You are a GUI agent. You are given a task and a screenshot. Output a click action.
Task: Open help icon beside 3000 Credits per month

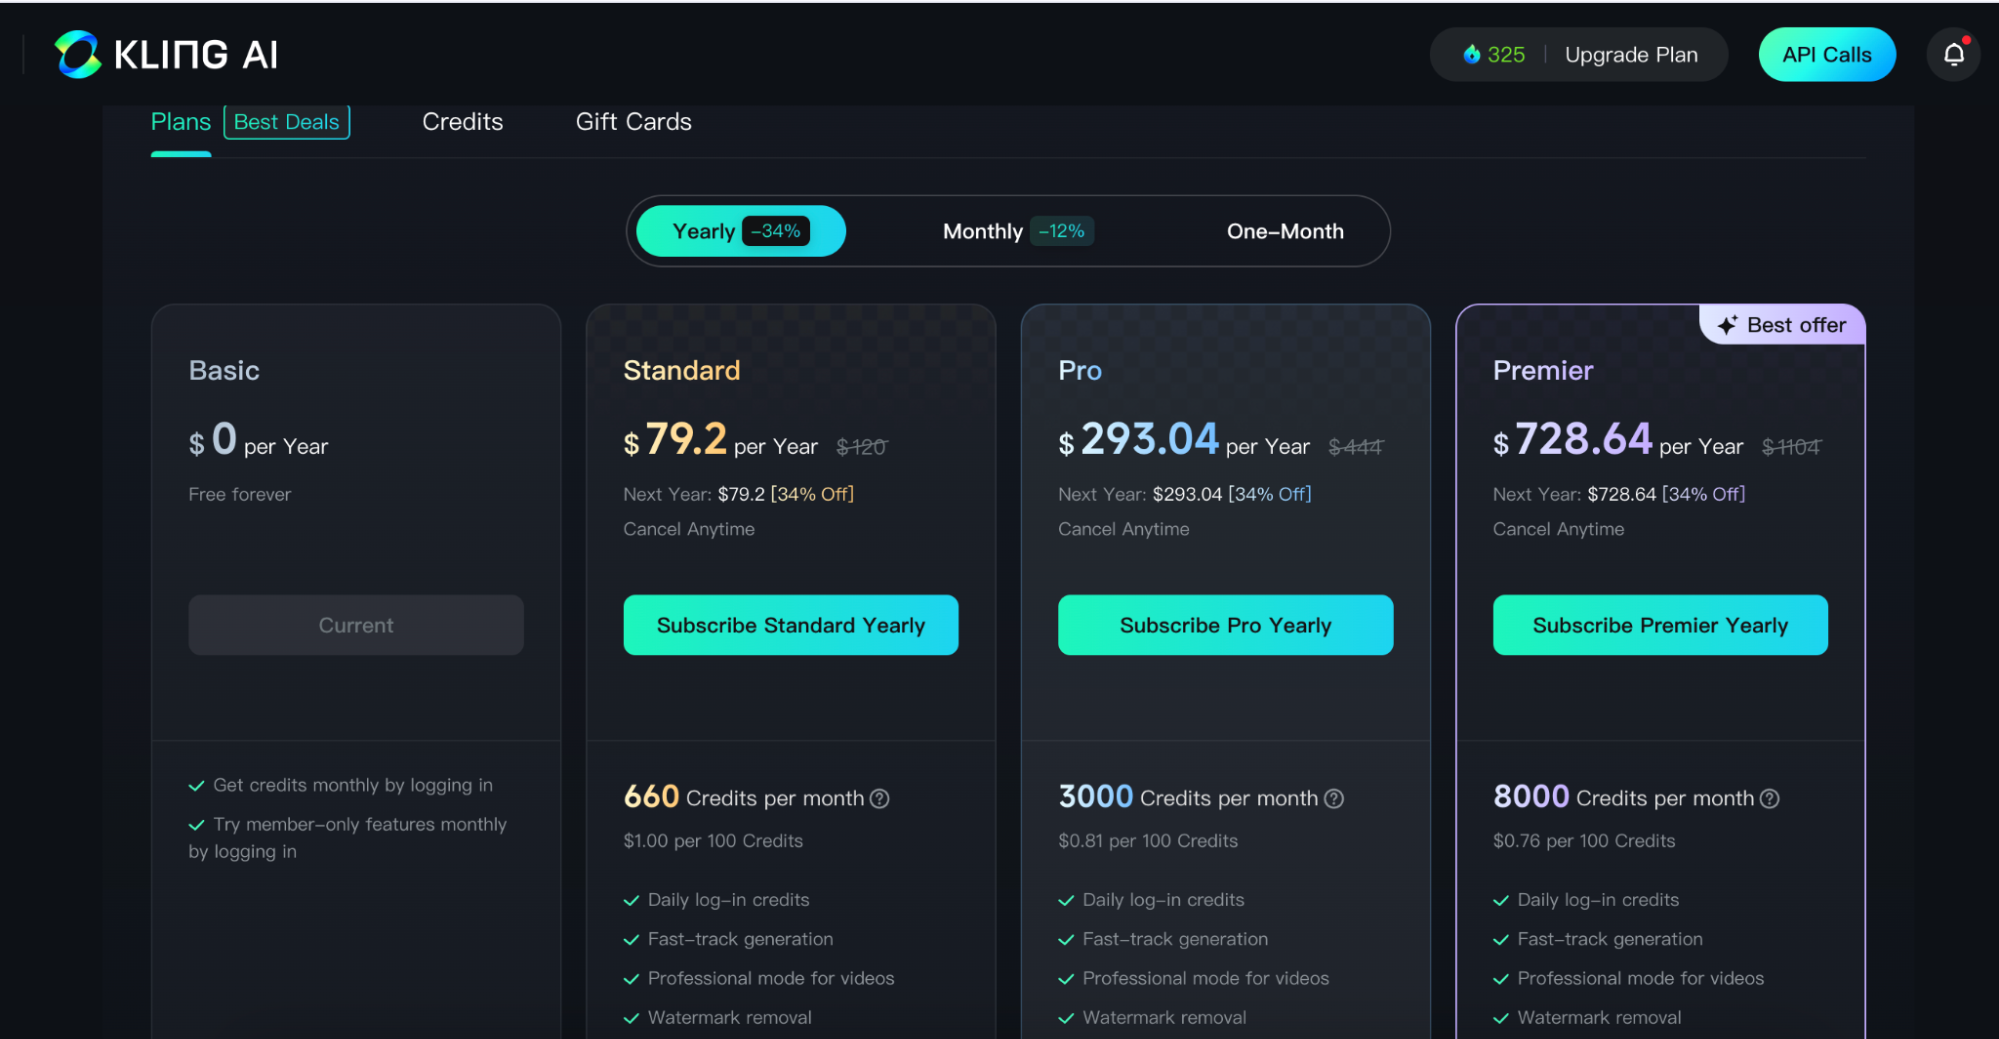(x=1334, y=798)
